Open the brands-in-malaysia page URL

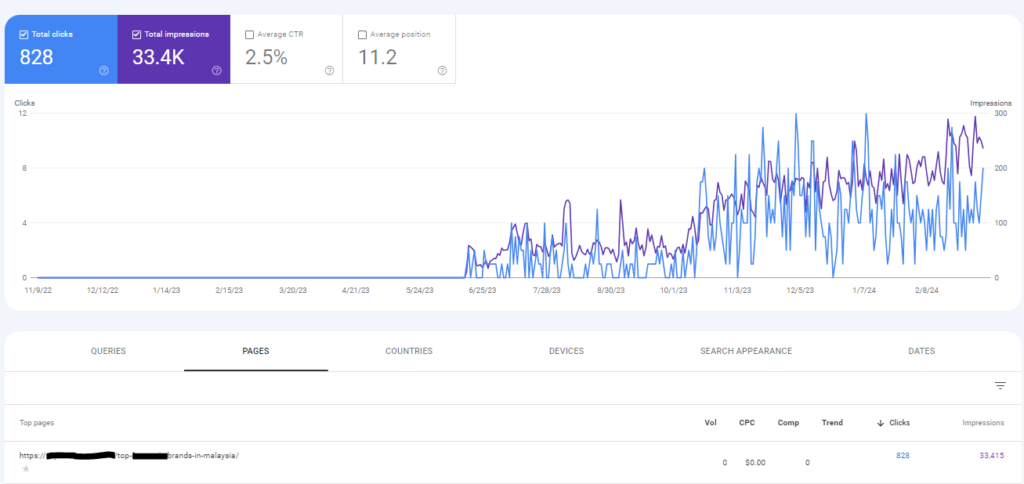point(130,456)
